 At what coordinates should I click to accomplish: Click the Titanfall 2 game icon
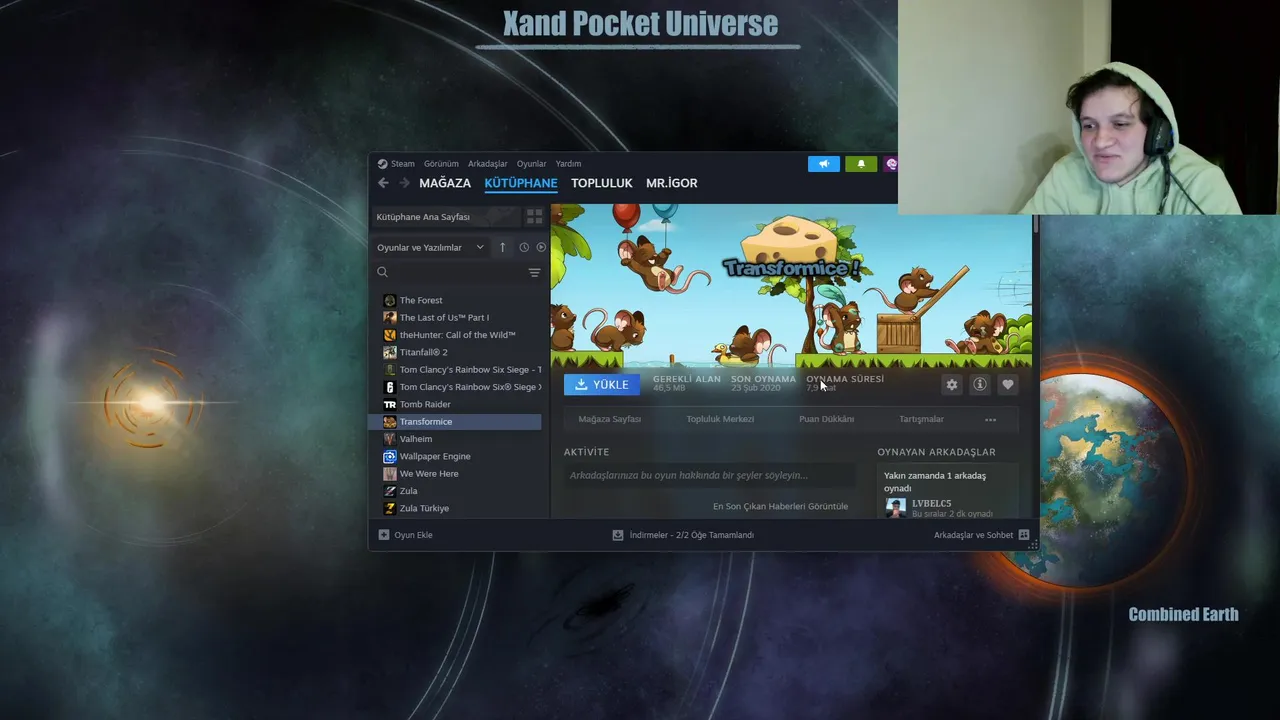[x=390, y=352]
